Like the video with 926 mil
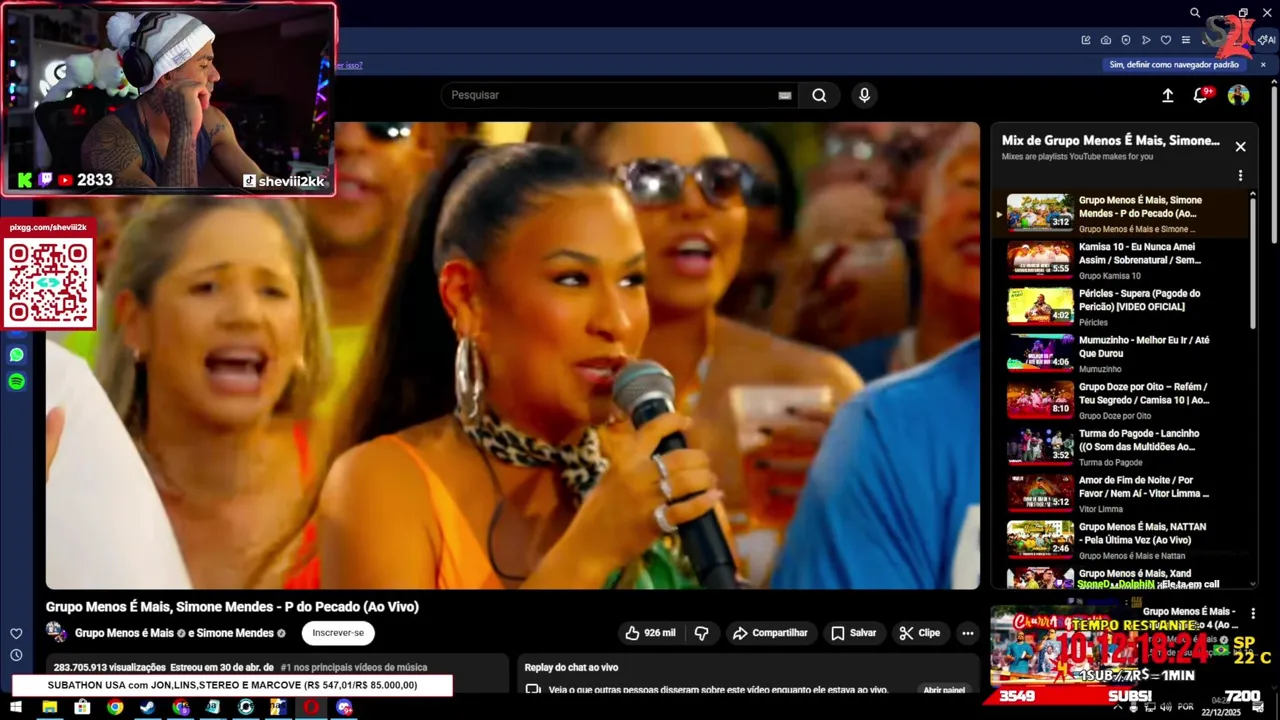The height and width of the screenshot is (720, 1280). pyautogui.click(x=650, y=633)
